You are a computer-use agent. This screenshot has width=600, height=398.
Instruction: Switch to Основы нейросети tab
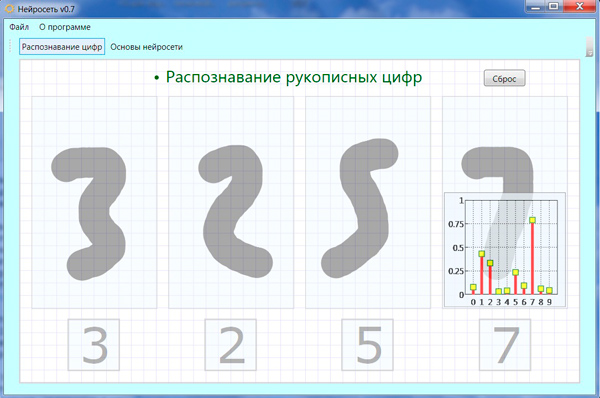click(146, 47)
